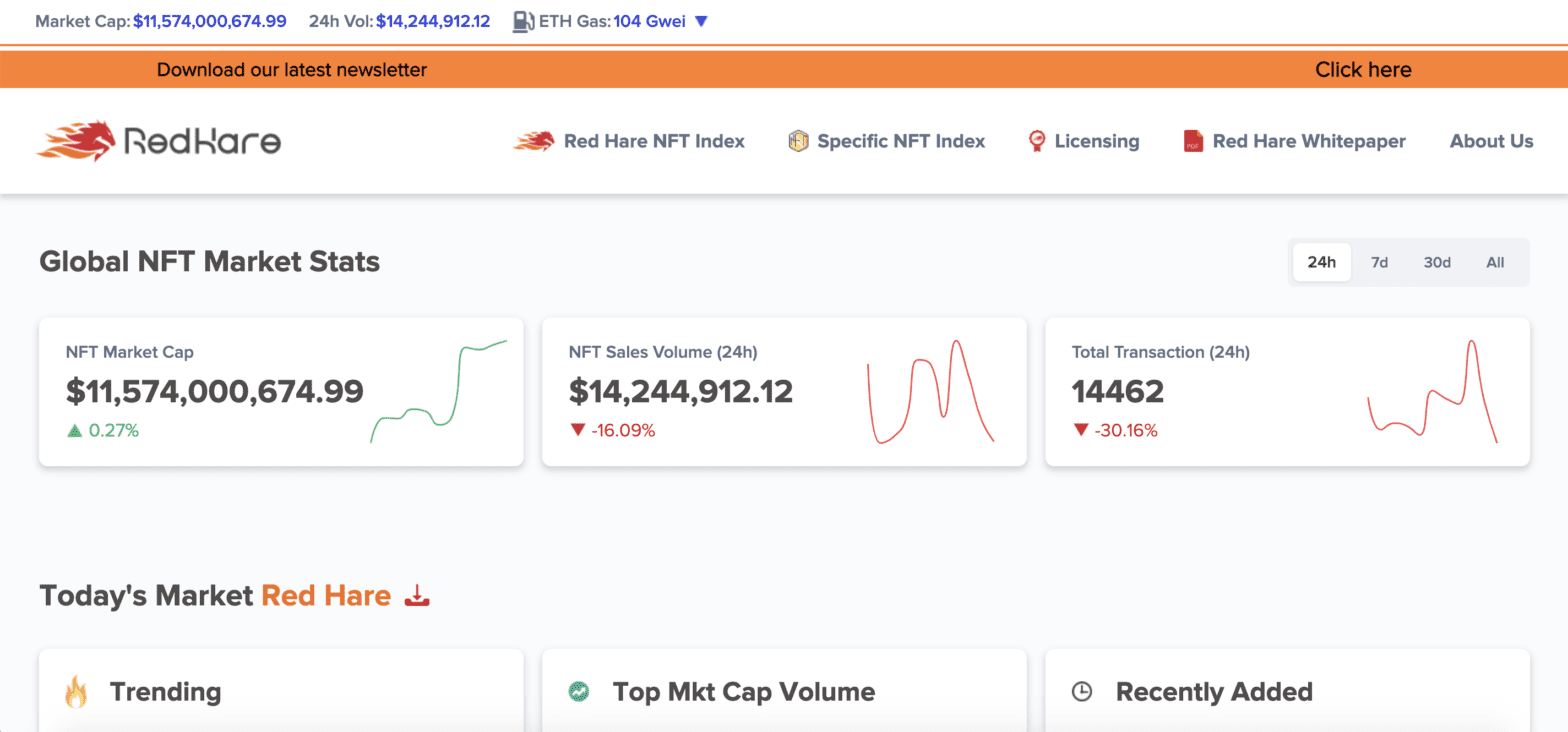The height and width of the screenshot is (732, 1568).
Task: Click the Market Cap value $11,574,000,674.99 in top bar
Action: click(210, 21)
